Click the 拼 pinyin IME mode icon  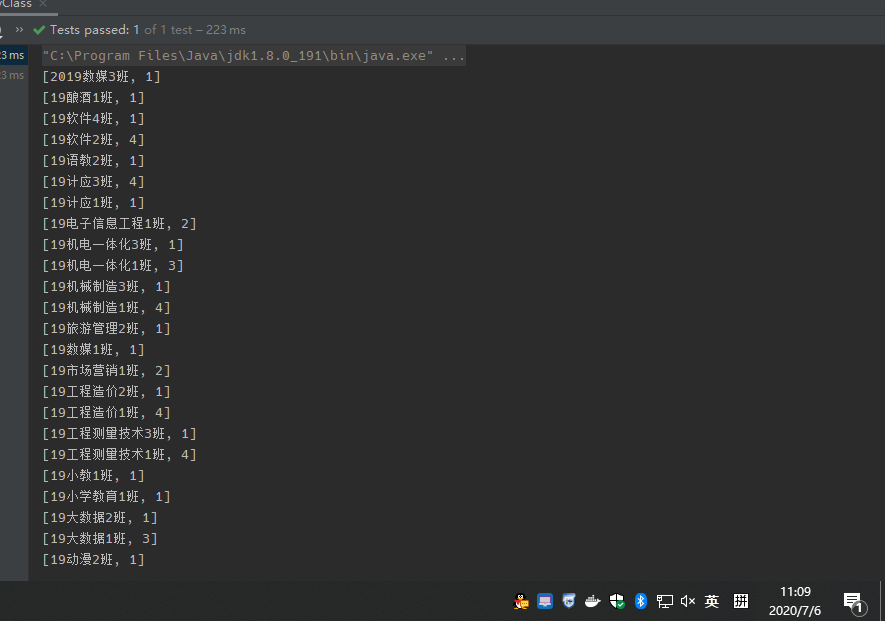[x=741, y=601]
